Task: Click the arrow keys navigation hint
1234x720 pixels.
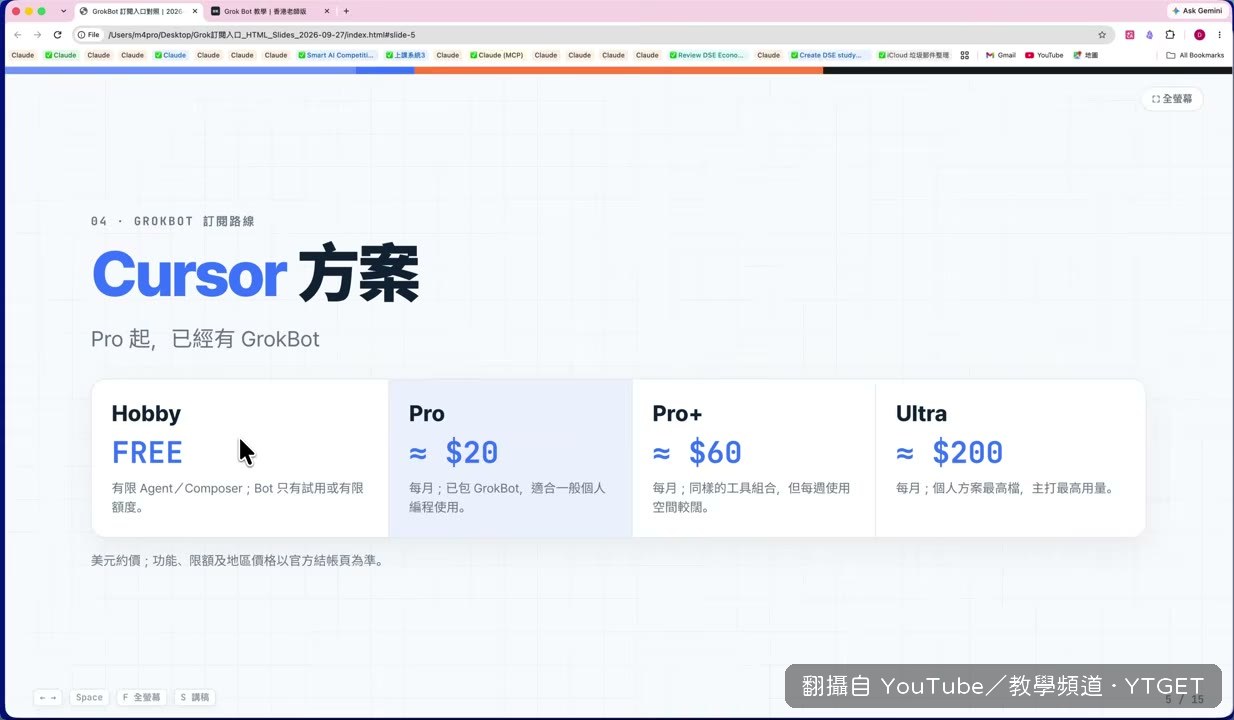Action: (48, 697)
